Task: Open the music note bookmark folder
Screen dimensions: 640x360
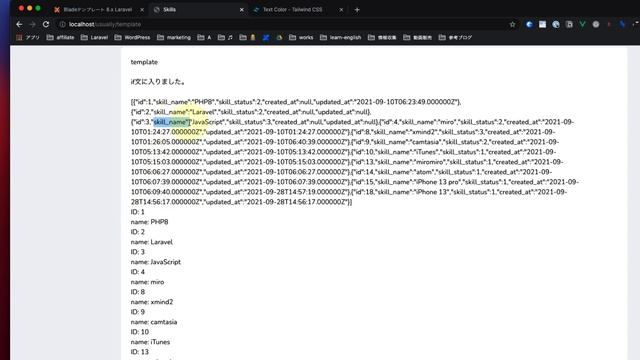Action: click(x=225, y=38)
